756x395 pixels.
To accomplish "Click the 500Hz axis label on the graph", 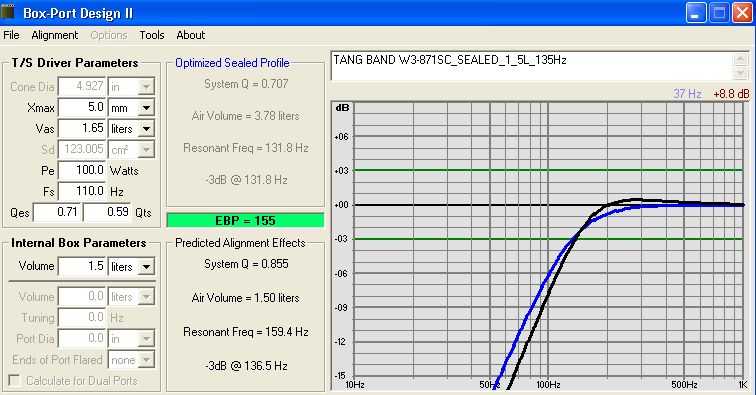I will click(x=685, y=385).
